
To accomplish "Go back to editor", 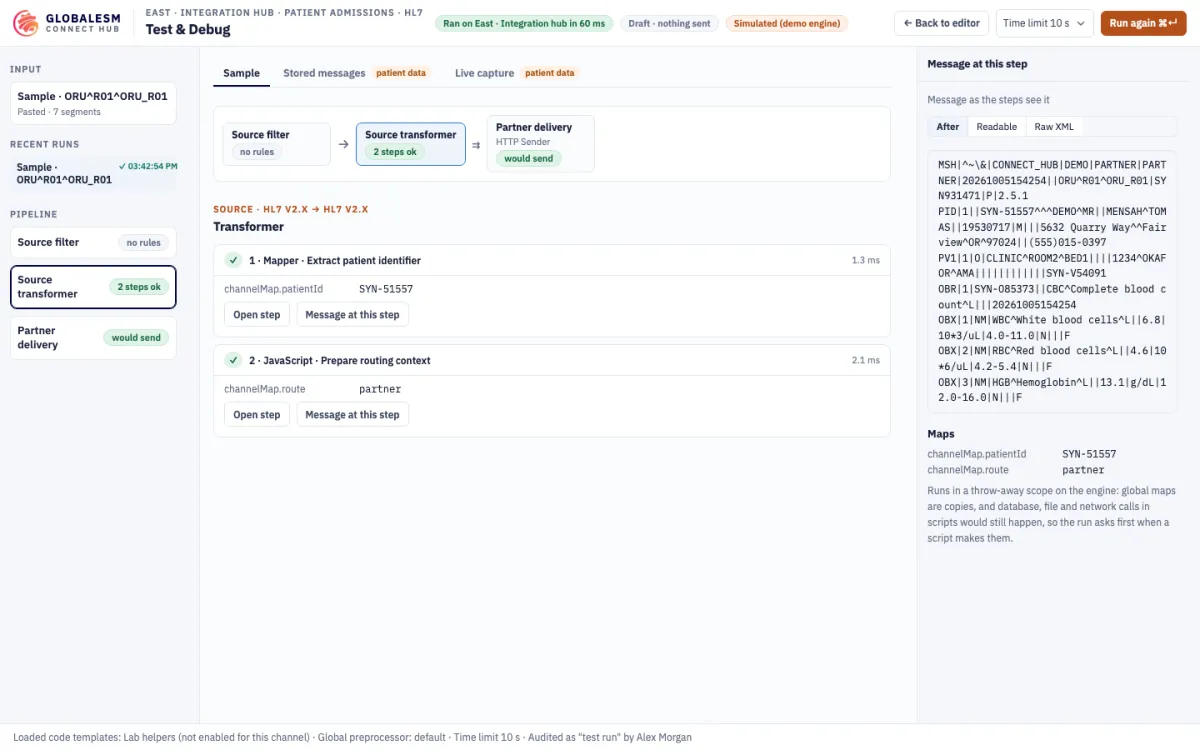I will [x=941, y=23].
